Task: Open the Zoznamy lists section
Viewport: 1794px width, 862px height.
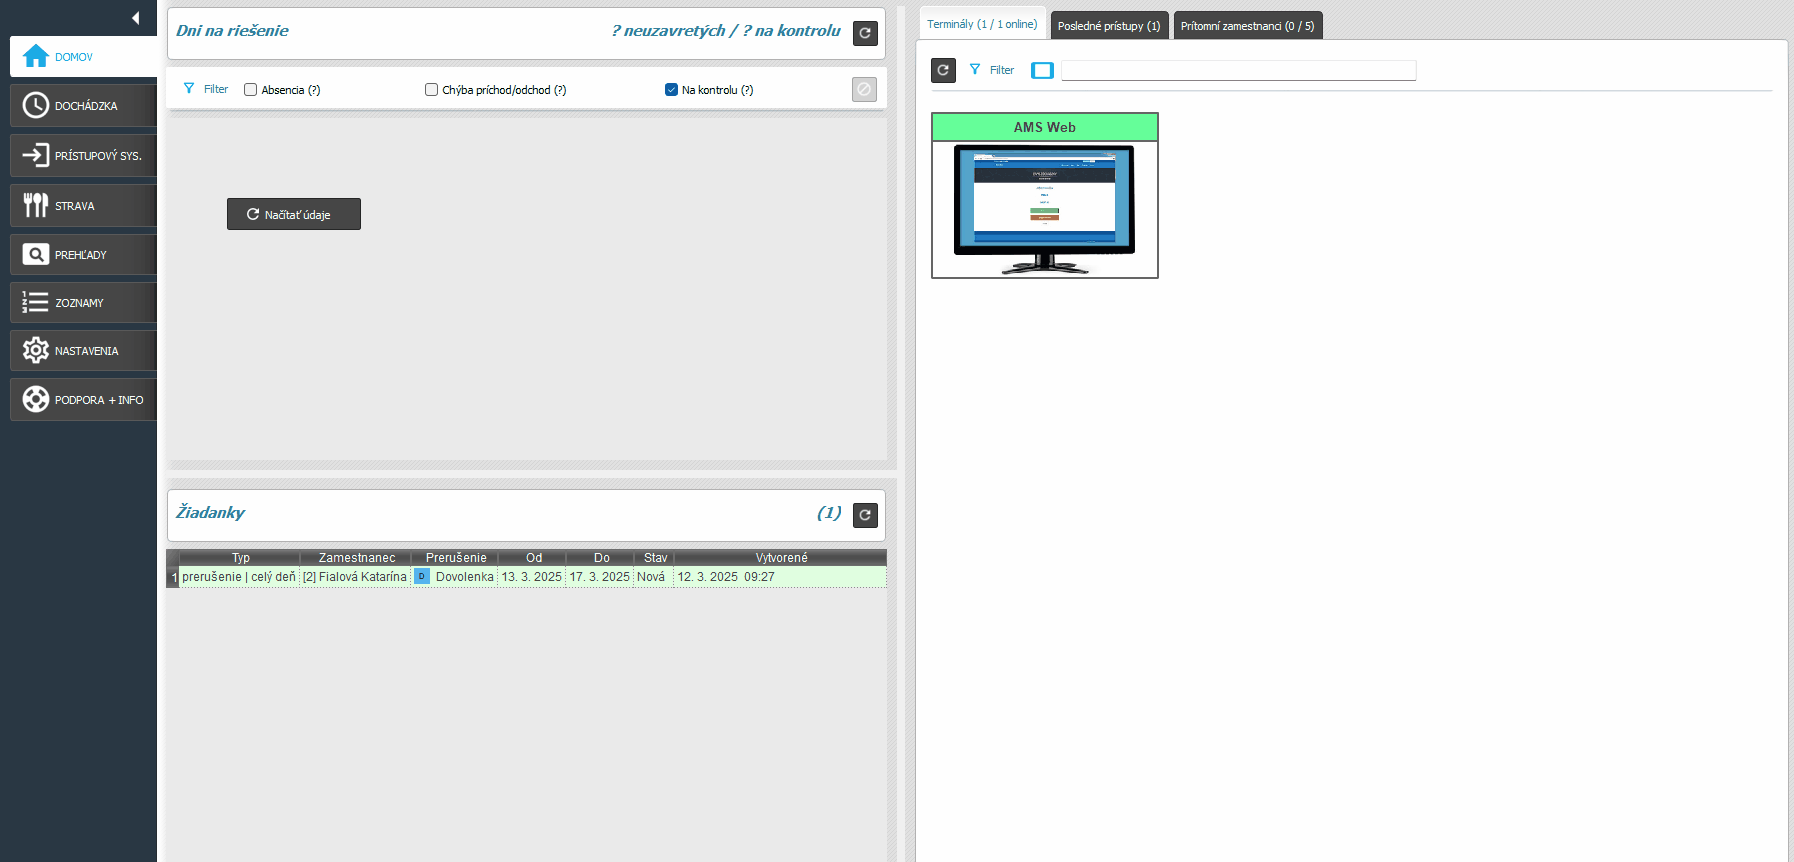Action: (83, 303)
